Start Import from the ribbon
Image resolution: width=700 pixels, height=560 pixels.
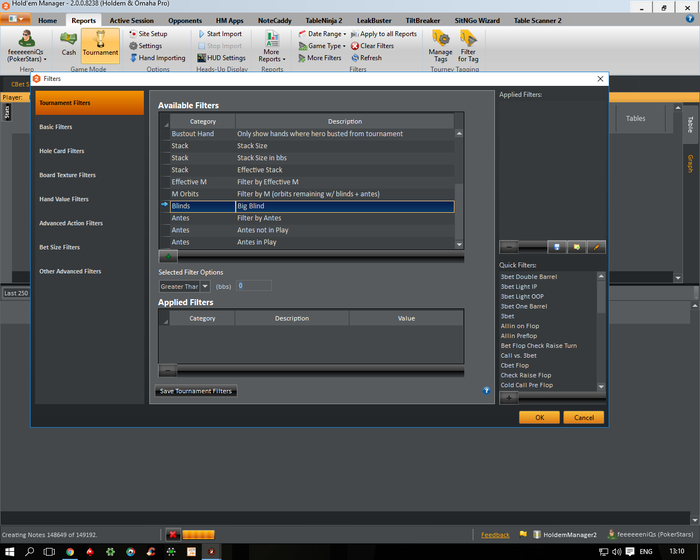click(220, 33)
